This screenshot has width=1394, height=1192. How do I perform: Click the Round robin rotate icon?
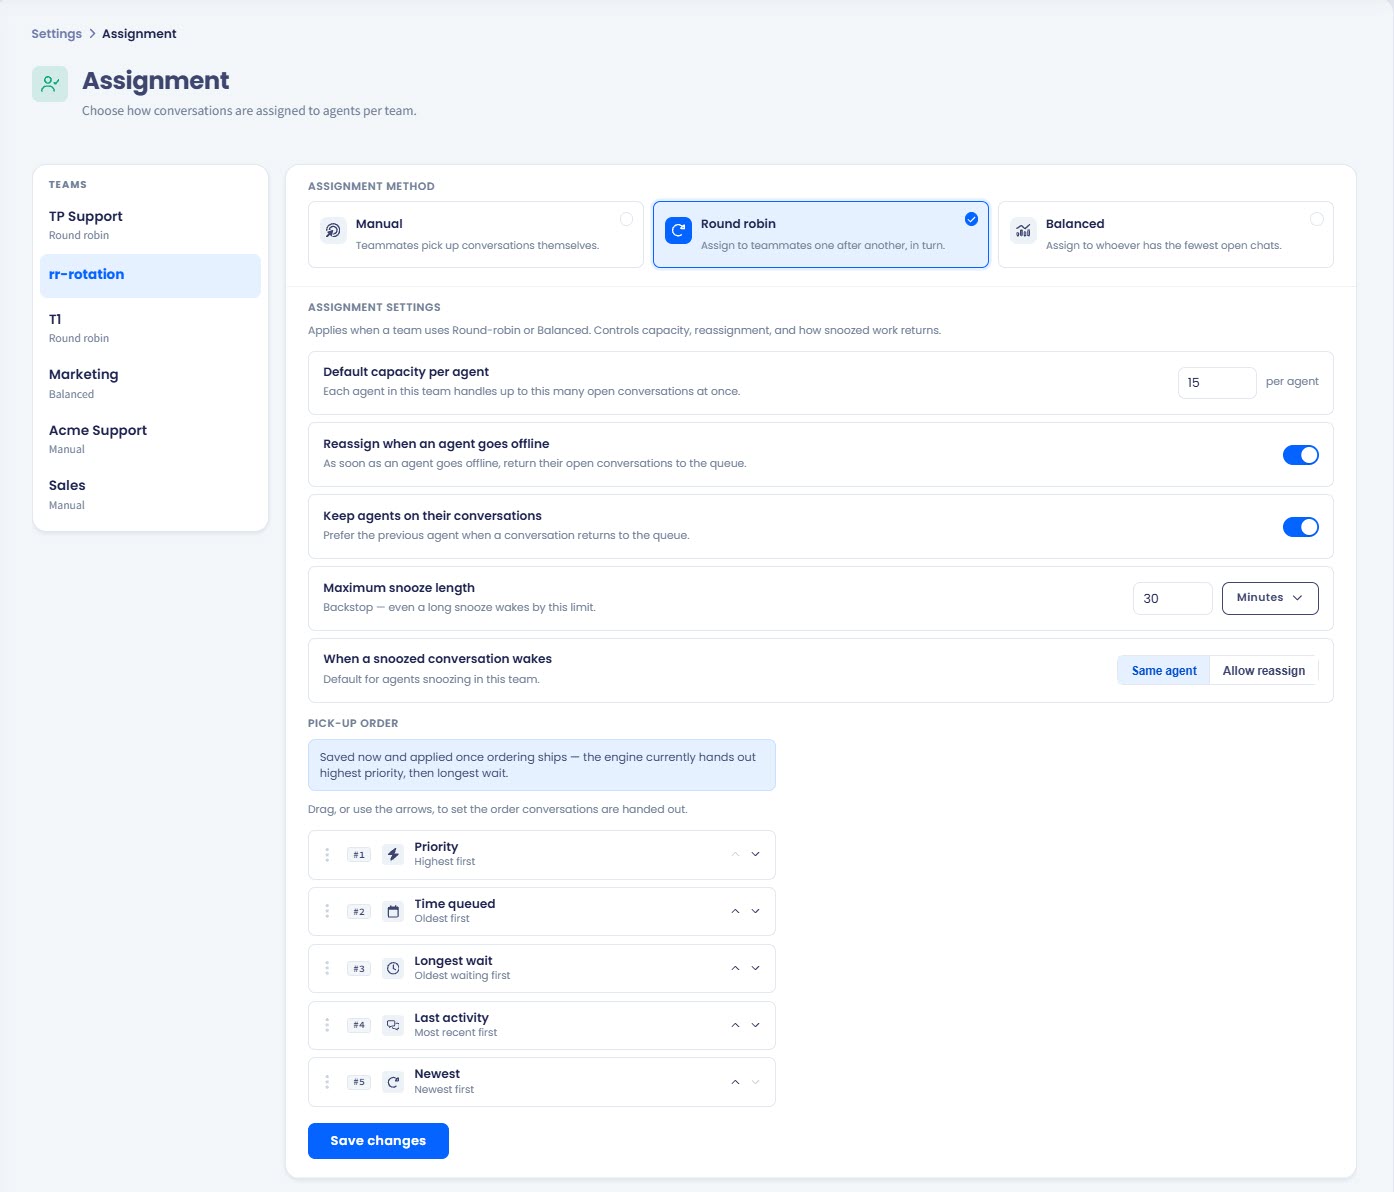(678, 230)
